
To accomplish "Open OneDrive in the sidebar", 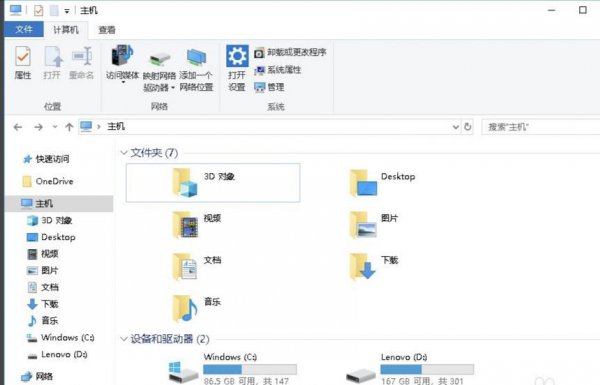I will pos(48,181).
